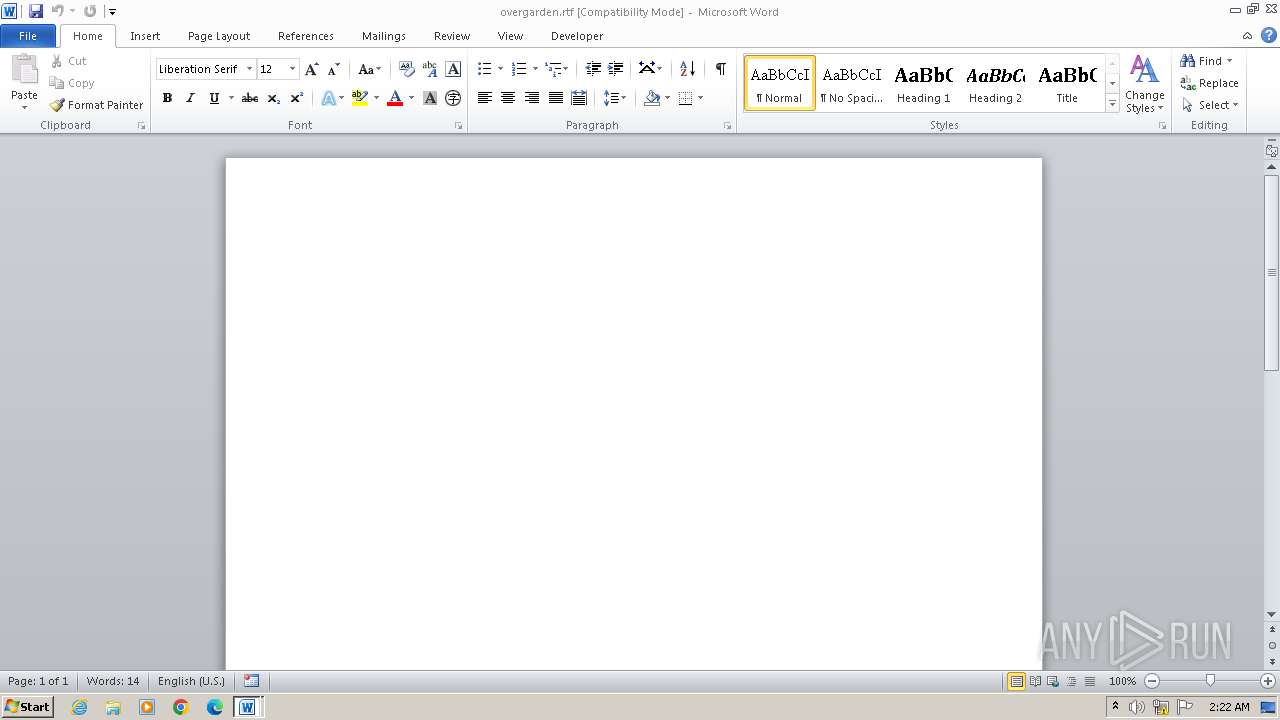Toggle Align Text Left
1280x720 pixels.
coord(485,98)
